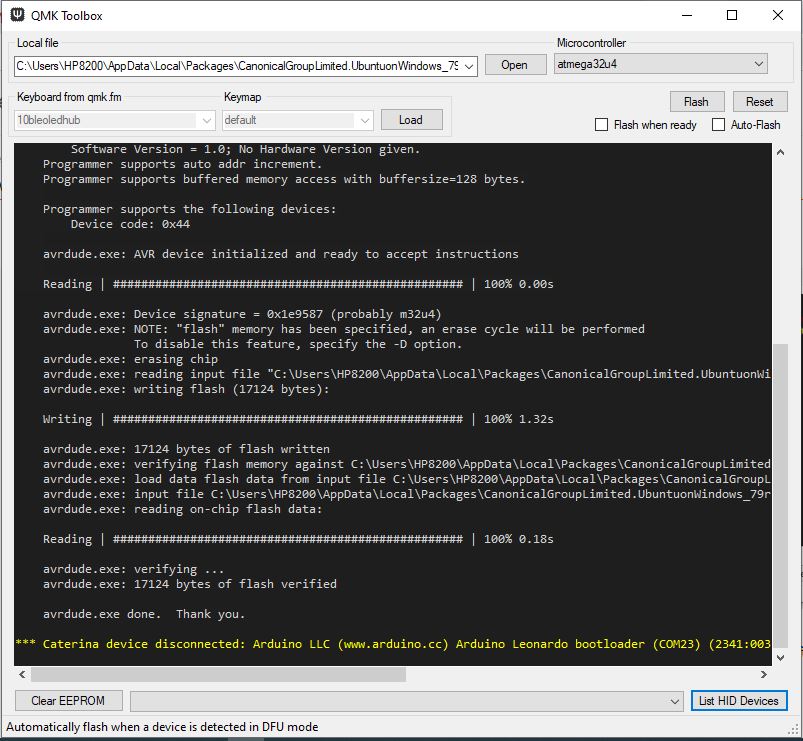Screen dimensions: 803x741
Task: Click the Clear EEPROM button
Action: pos(68,700)
